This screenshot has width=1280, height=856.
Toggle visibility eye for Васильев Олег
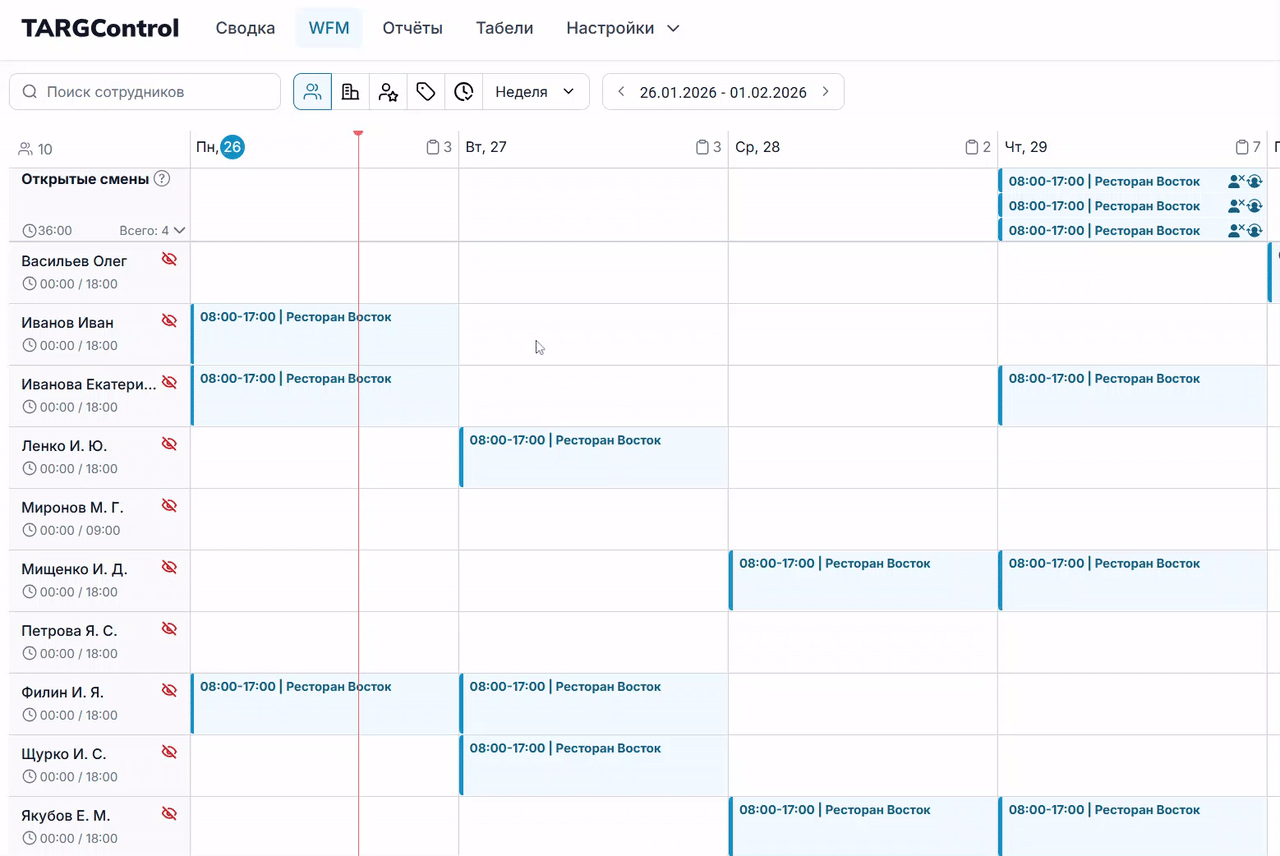(x=169, y=259)
